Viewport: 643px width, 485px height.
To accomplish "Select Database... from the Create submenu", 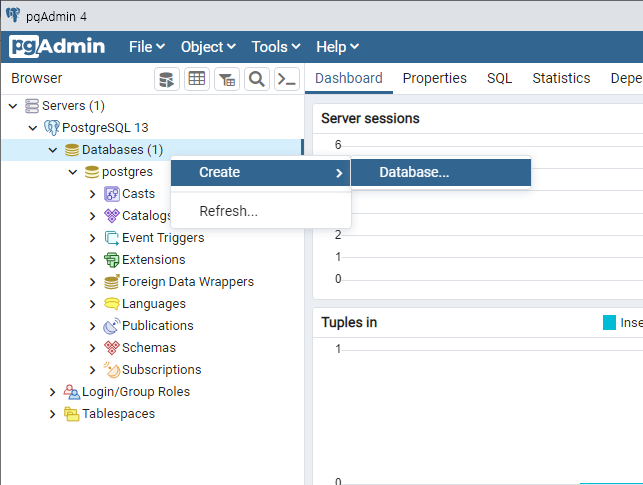I will click(x=441, y=173).
